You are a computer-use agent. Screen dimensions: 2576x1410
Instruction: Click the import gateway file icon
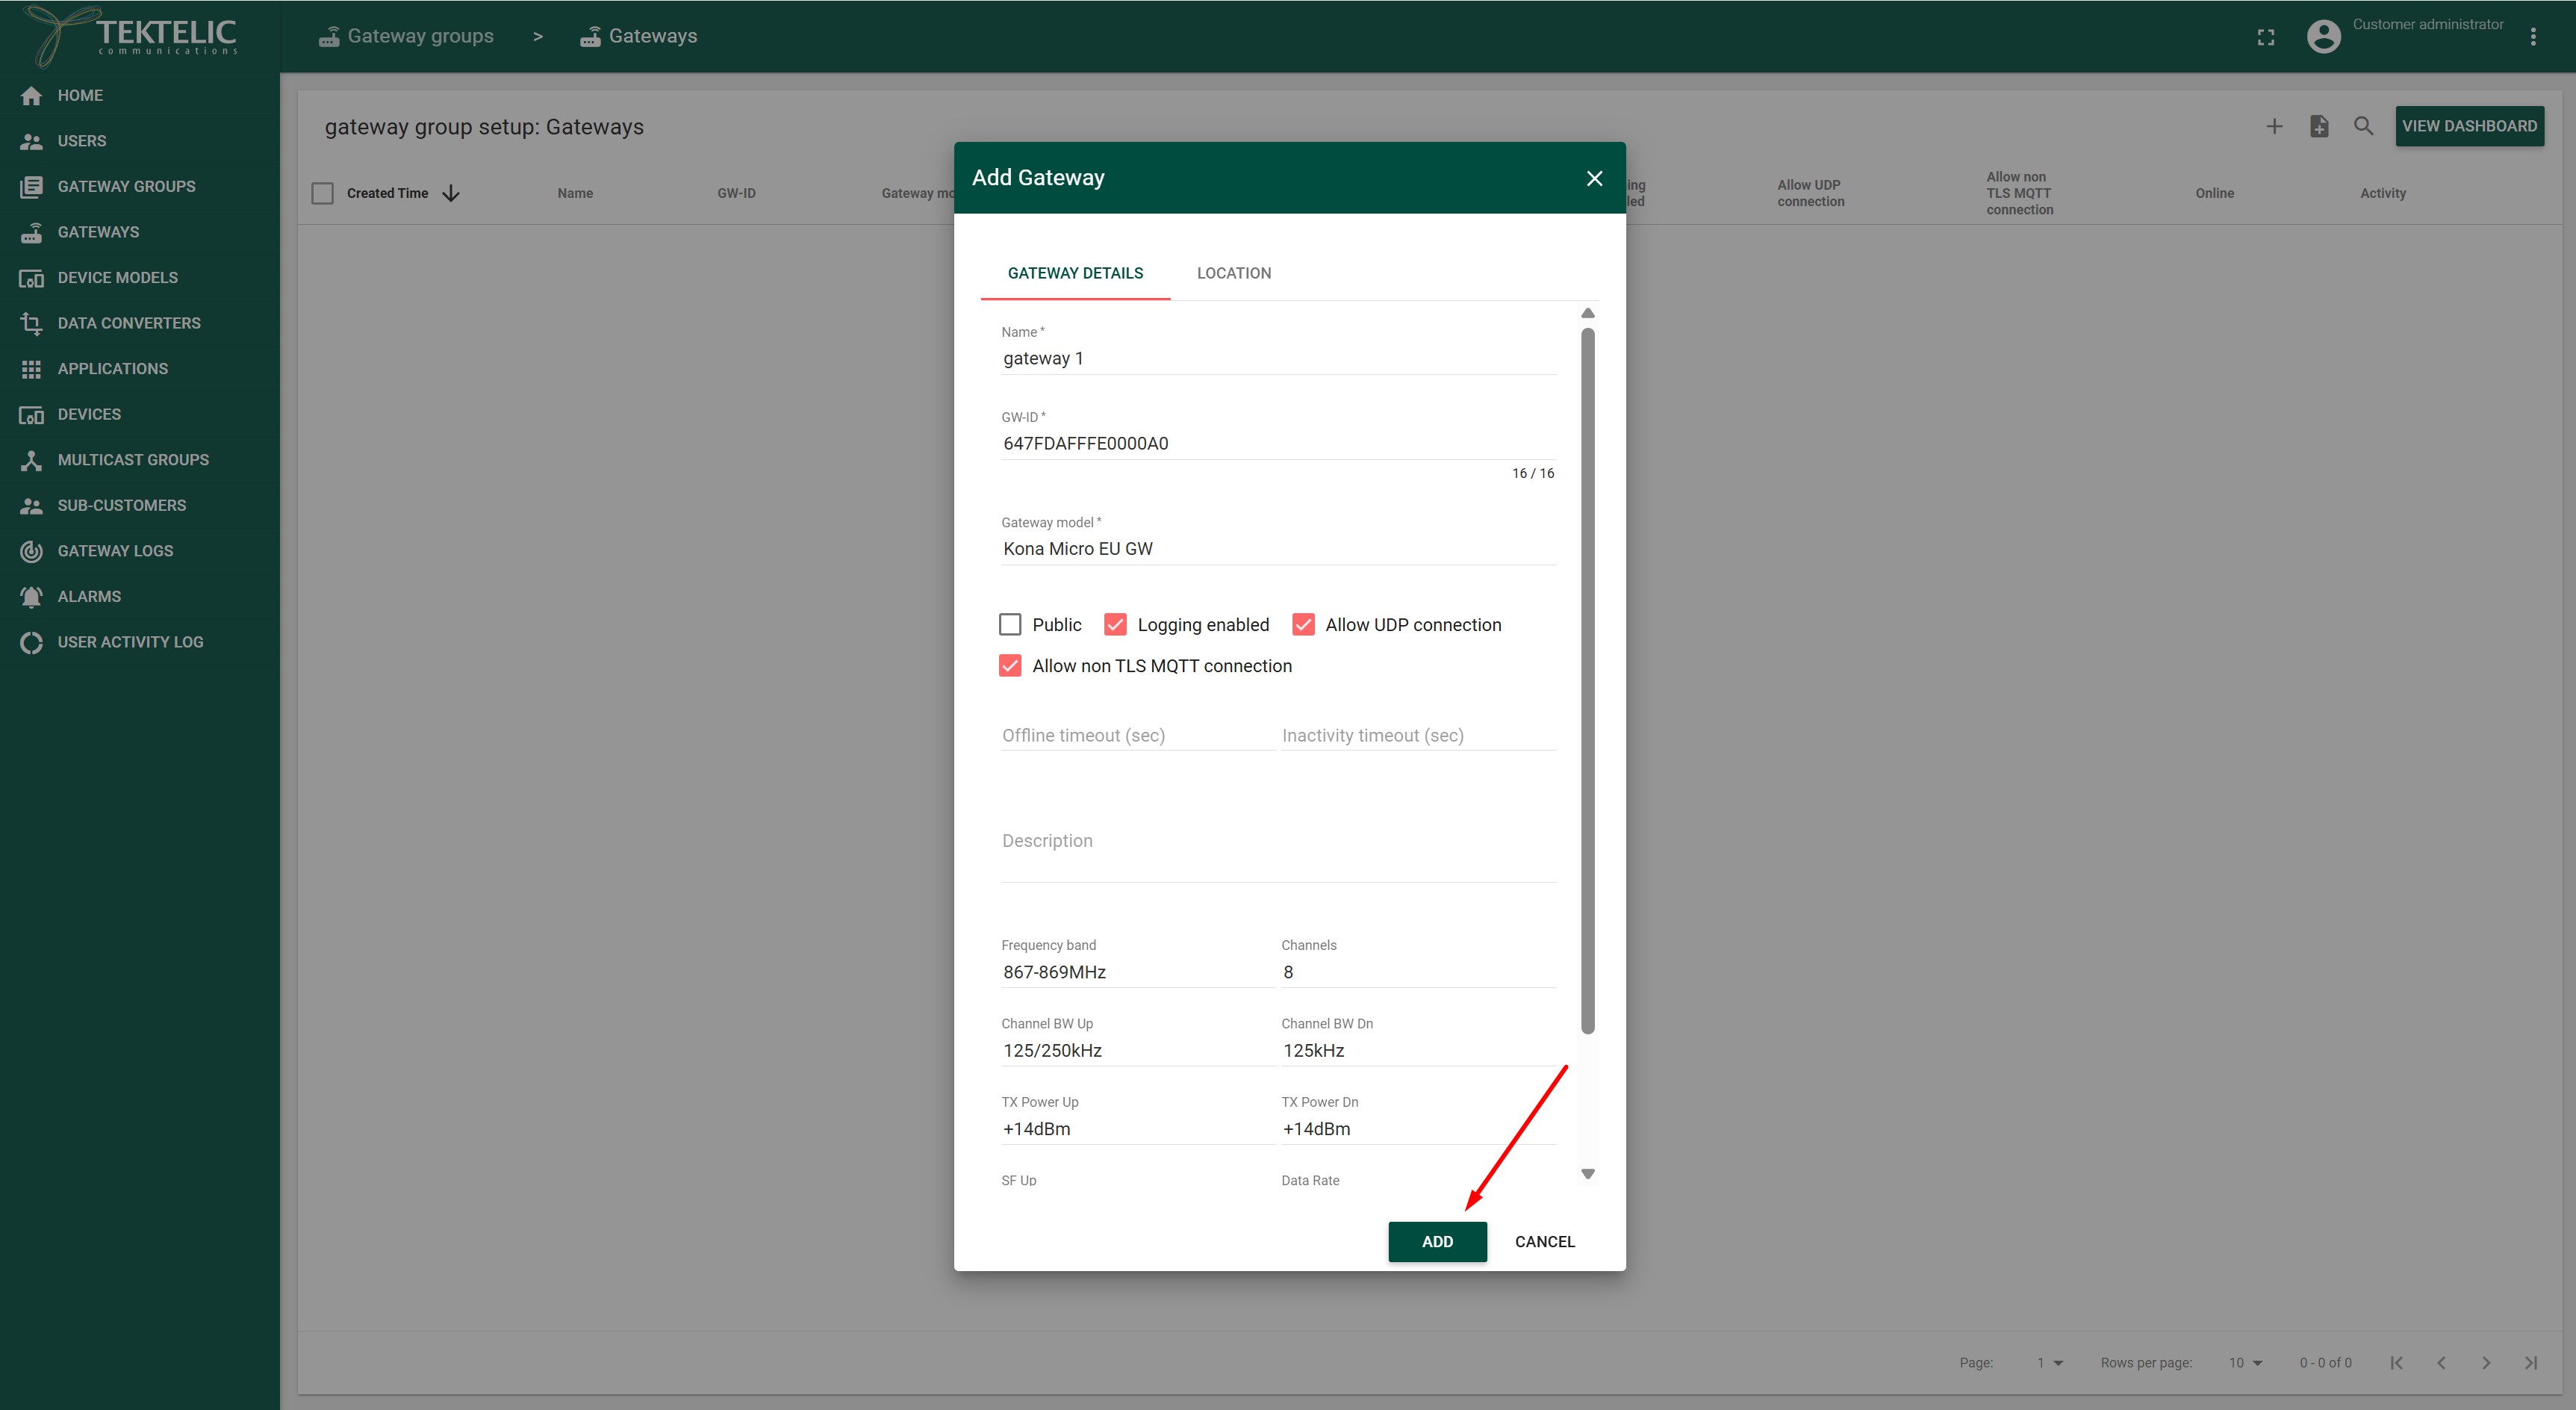point(2319,126)
